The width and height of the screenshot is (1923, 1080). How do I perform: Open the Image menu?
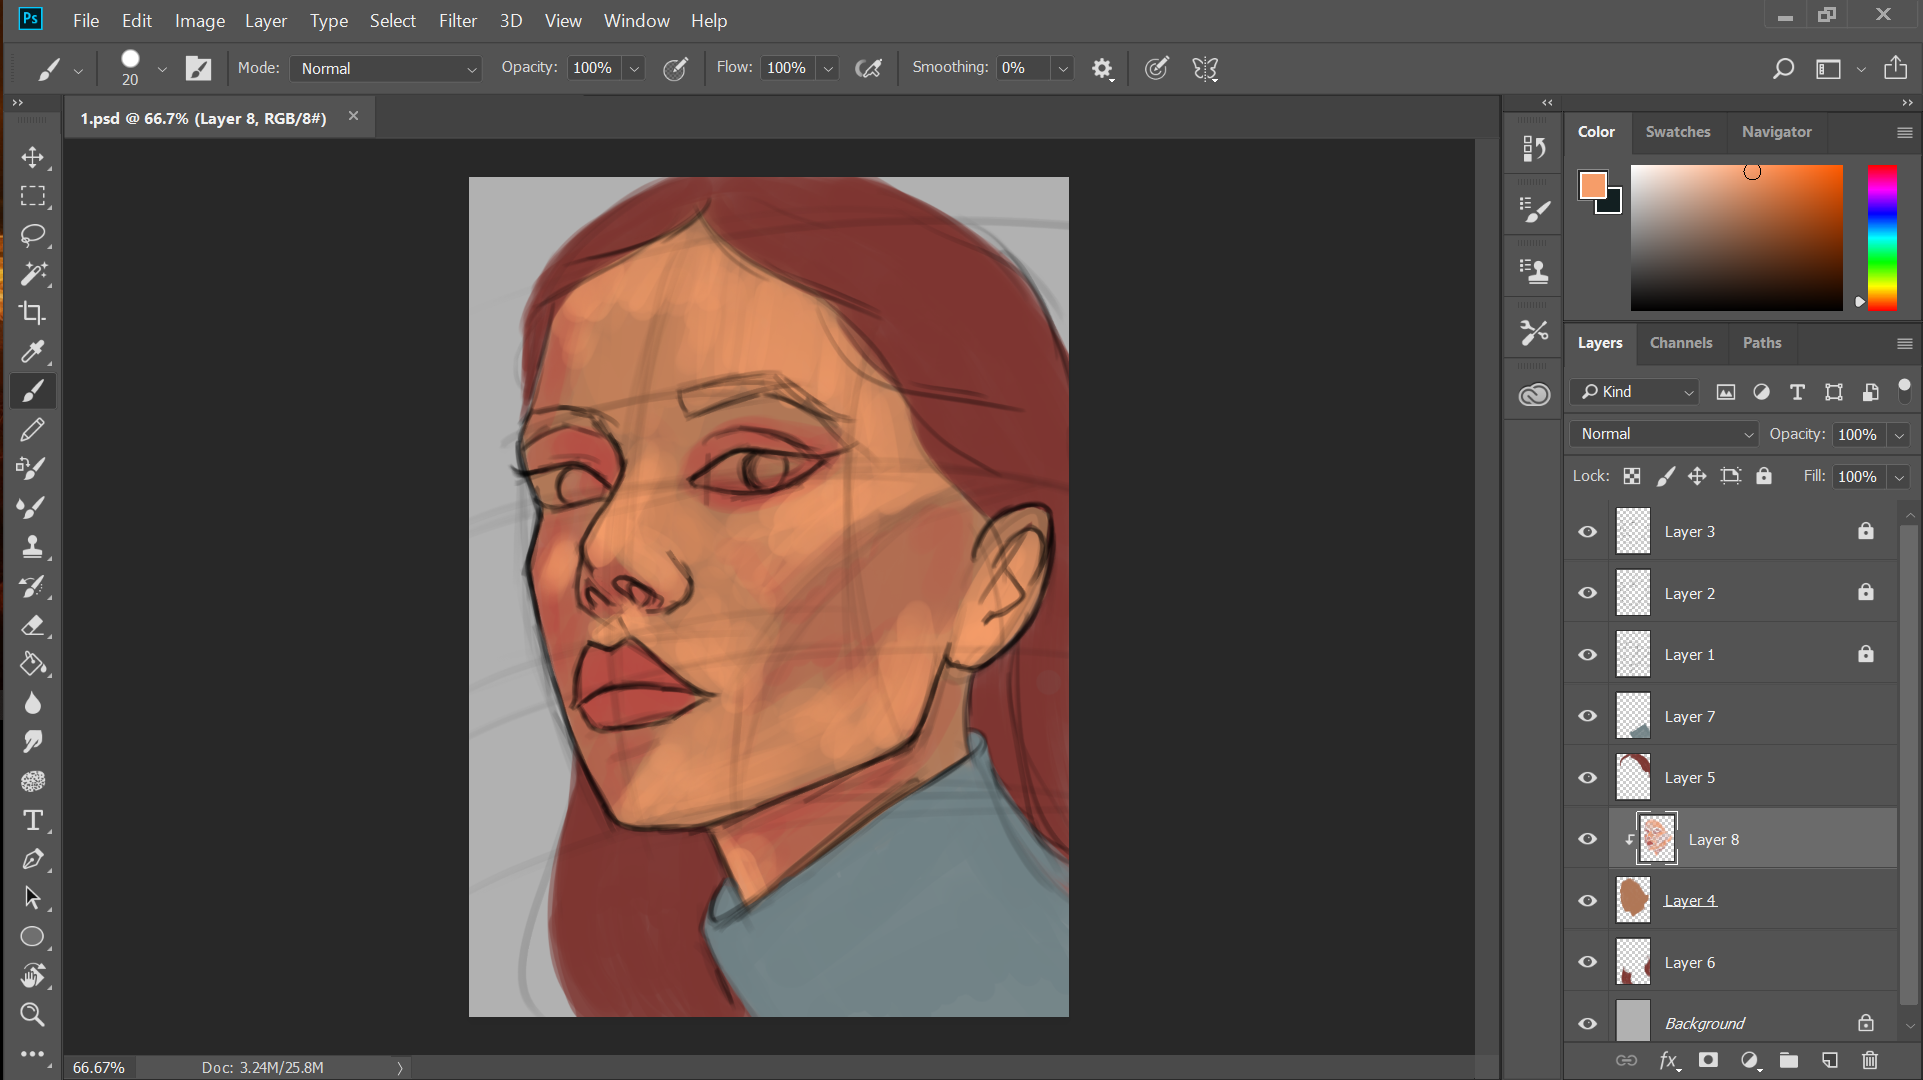(x=200, y=20)
